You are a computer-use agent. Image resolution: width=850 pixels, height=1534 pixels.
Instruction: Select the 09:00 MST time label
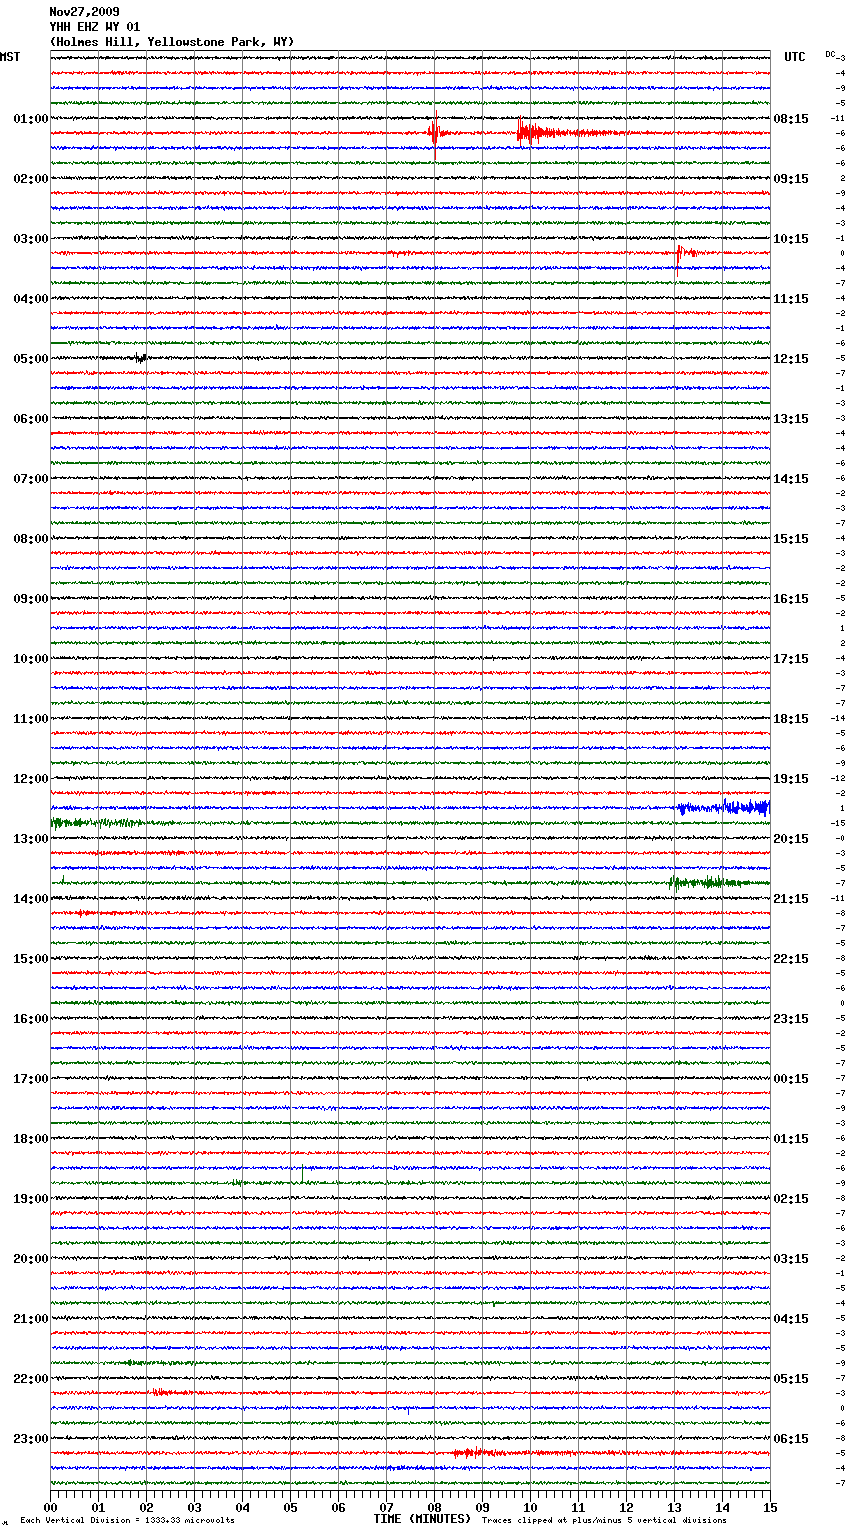tap(31, 599)
